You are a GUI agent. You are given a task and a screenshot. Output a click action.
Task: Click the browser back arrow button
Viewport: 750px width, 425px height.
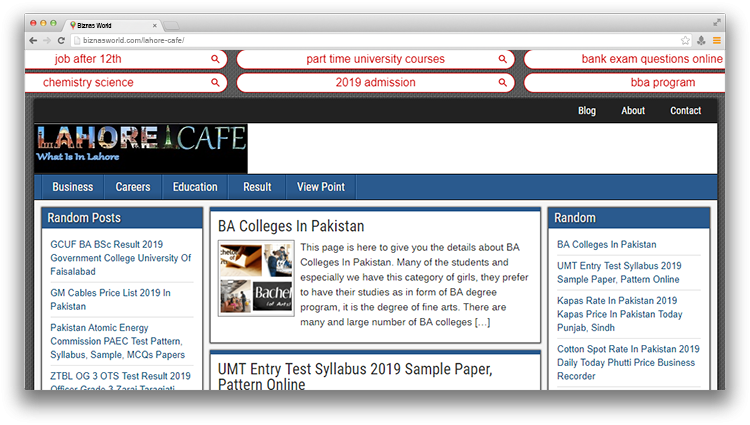(33, 40)
